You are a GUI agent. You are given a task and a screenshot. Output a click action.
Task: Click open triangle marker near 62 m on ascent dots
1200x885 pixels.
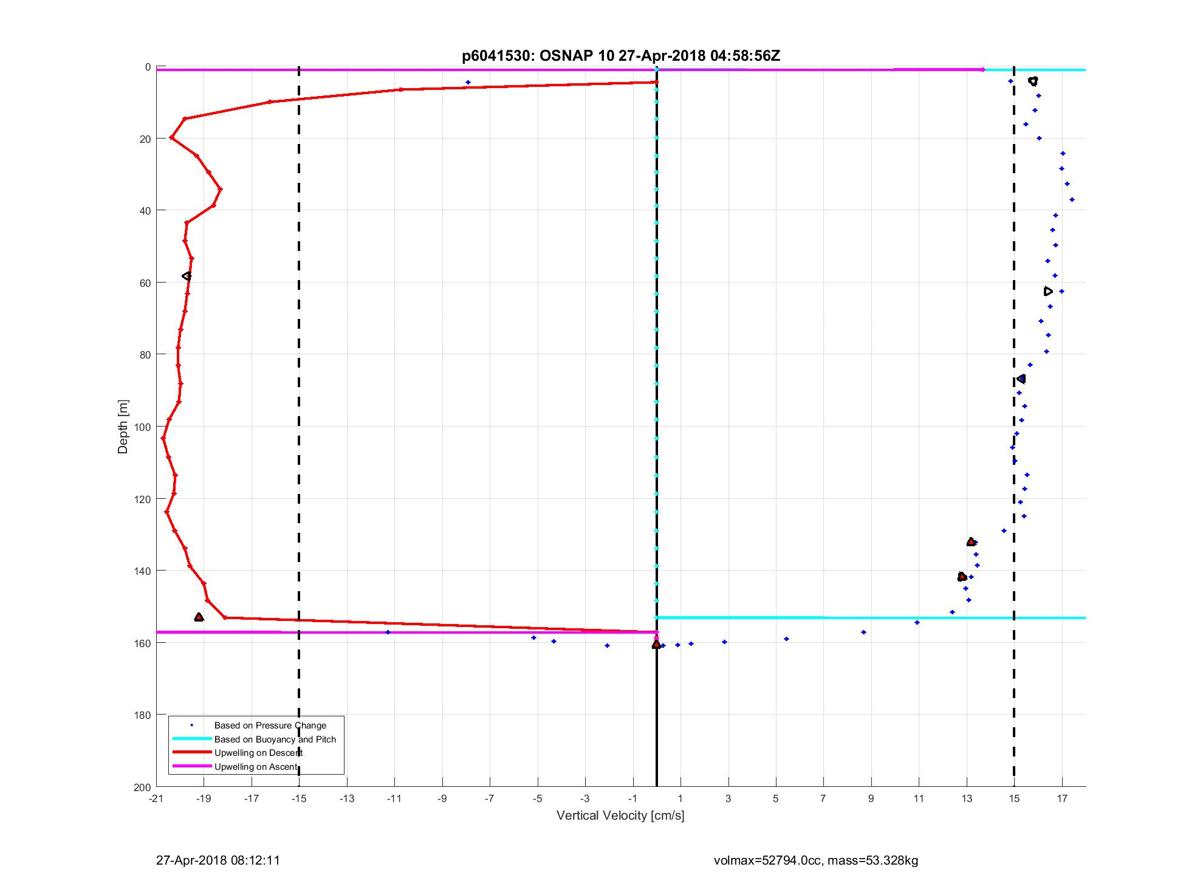point(1048,291)
